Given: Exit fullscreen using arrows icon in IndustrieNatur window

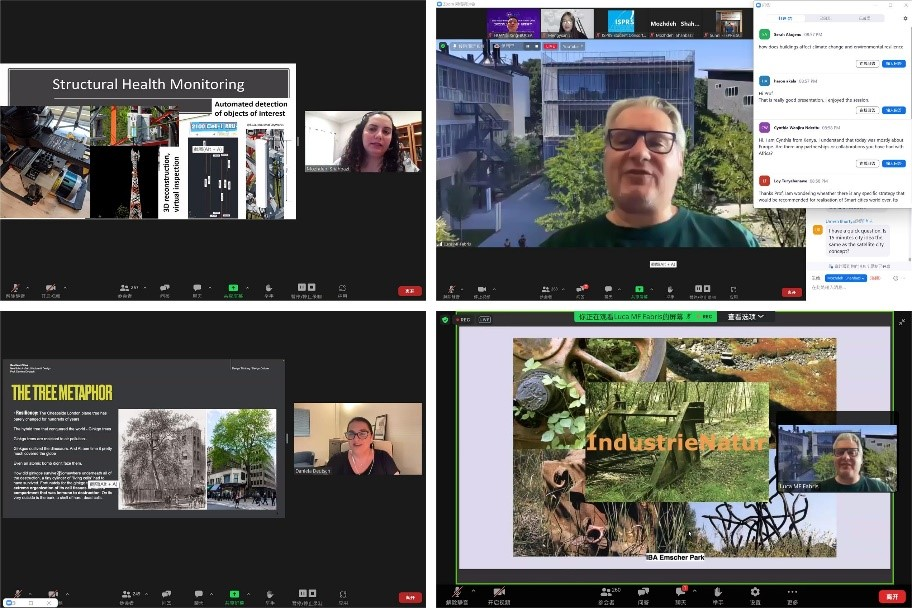Looking at the screenshot, I should click(x=902, y=321).
